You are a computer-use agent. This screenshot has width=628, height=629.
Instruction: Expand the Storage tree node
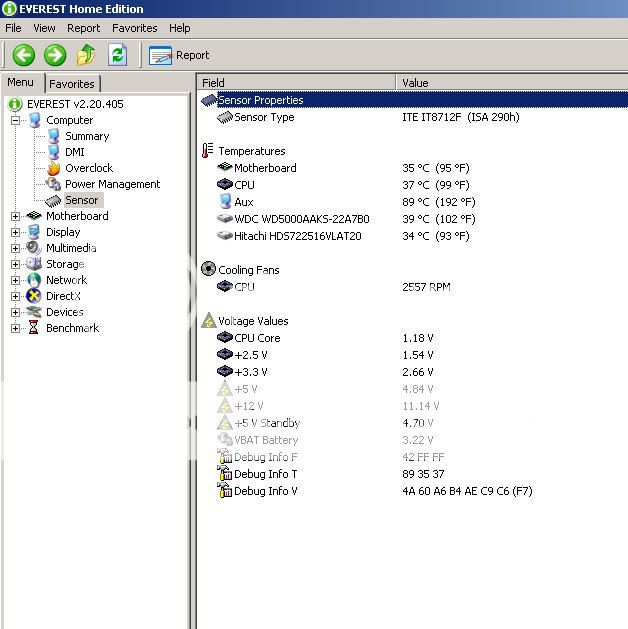point(15,264)
